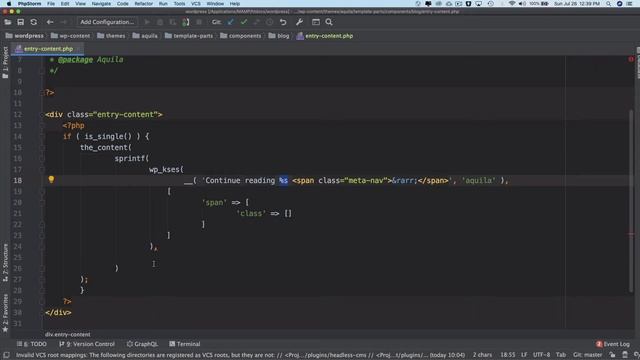Click div.entry-content breadcrumb below editor
The height and width of the screenshot is (360, 640).
68,334
